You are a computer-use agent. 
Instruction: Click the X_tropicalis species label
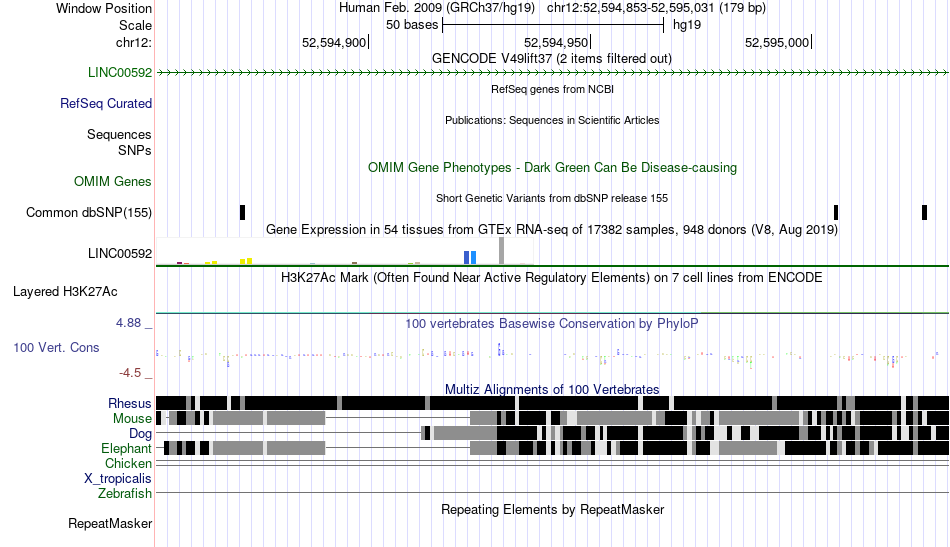(x=118, y=479)
